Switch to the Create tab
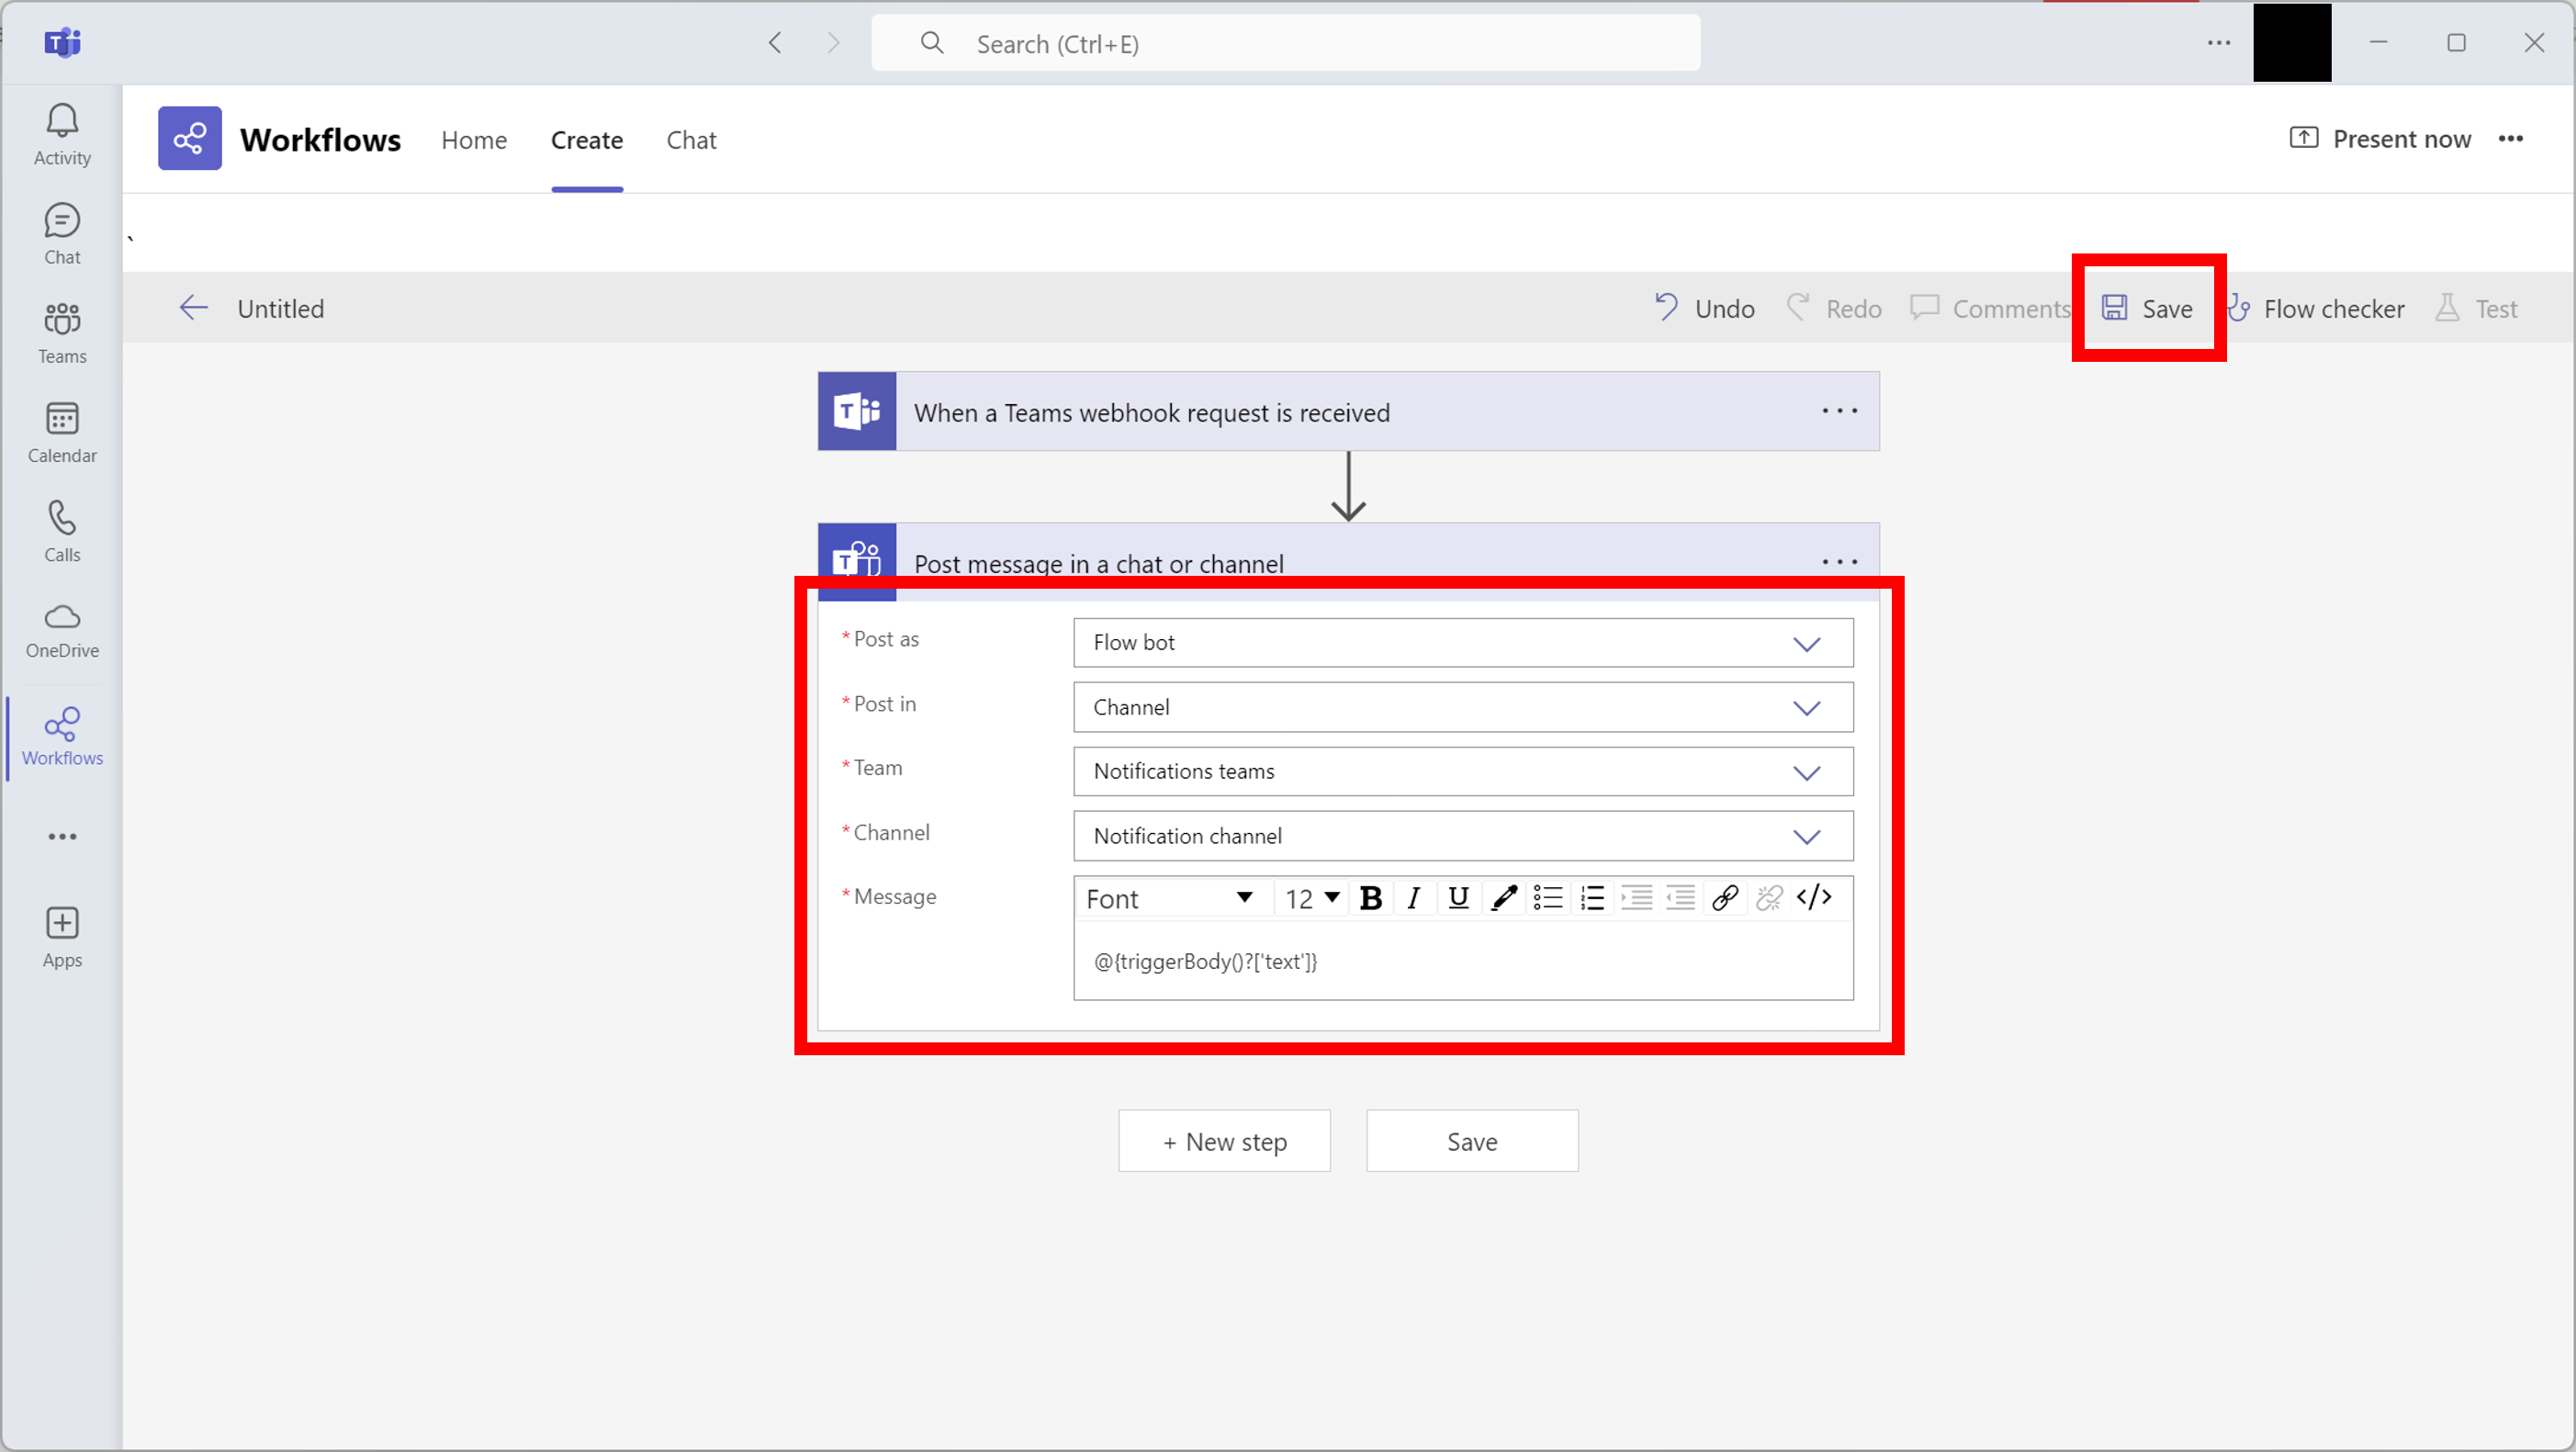Viewport: 2576px width, 1452px height. 587,140
